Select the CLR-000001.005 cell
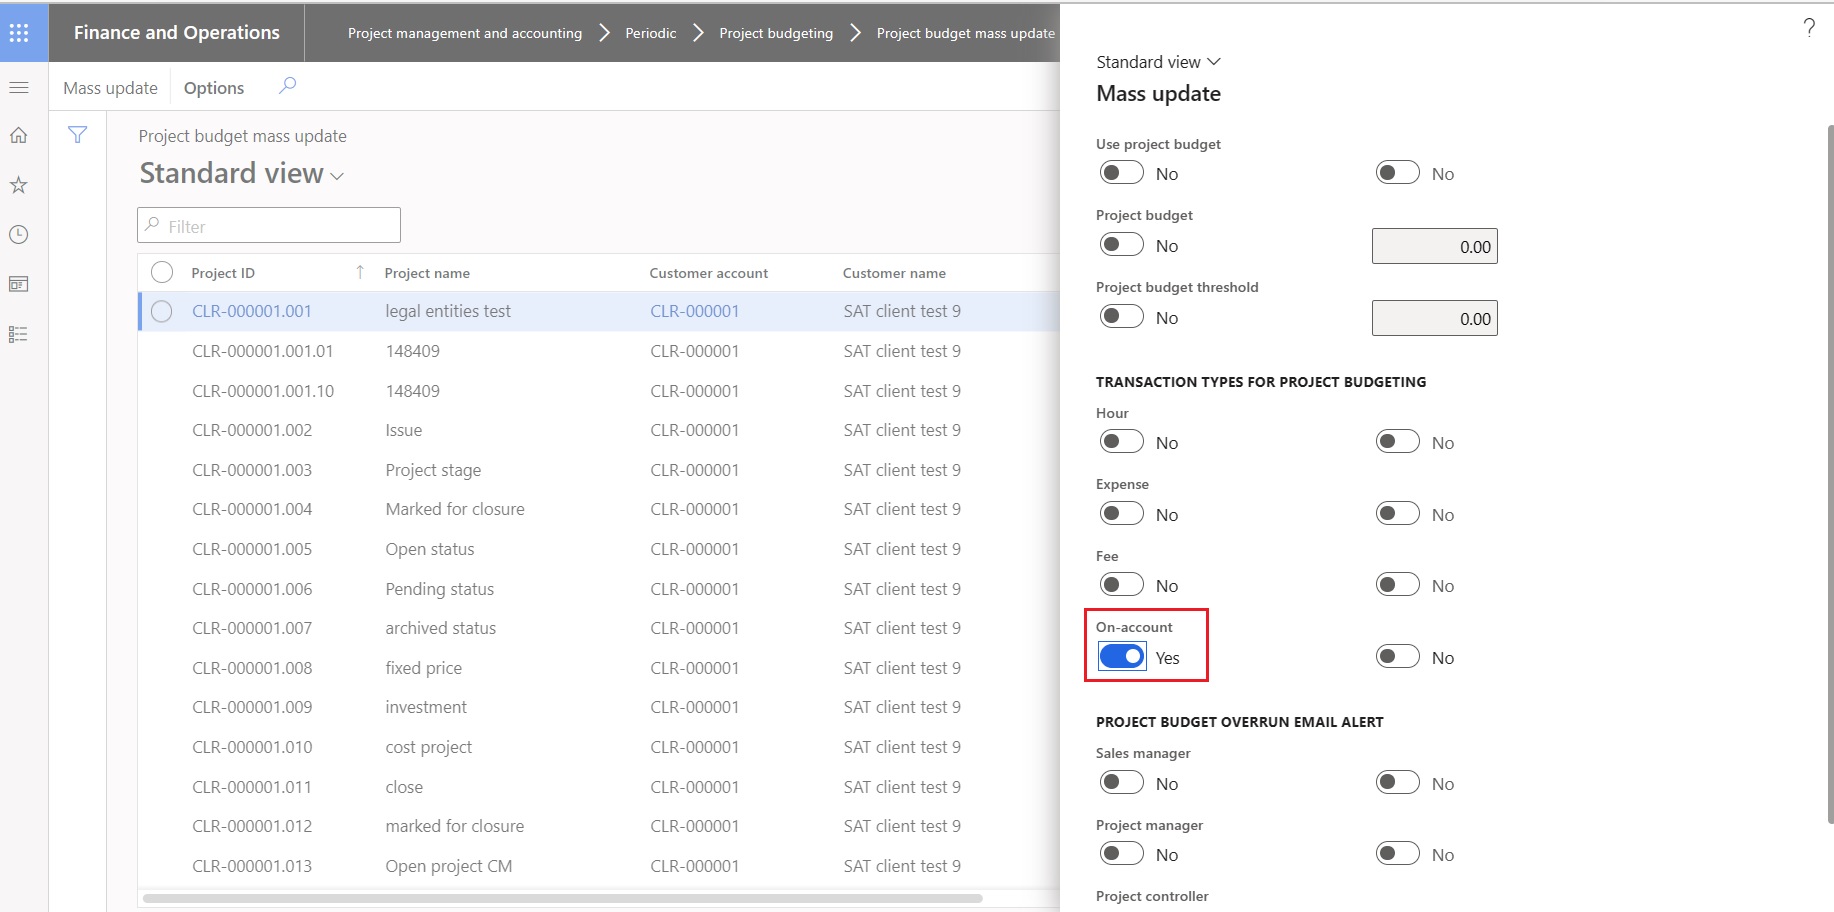Screen dimensions: 1834x912 [252, 549]
